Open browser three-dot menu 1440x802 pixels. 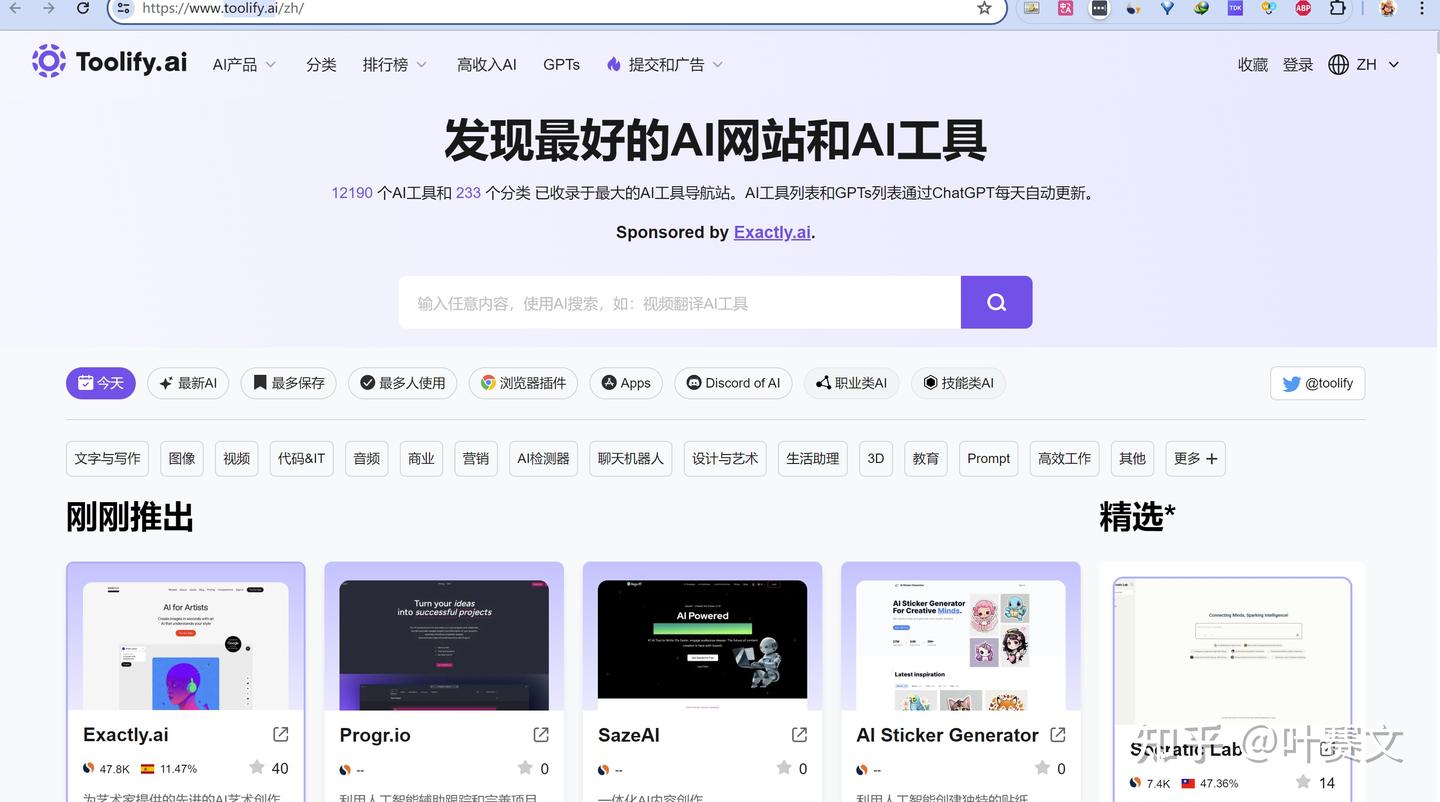tap(1423, 8)
